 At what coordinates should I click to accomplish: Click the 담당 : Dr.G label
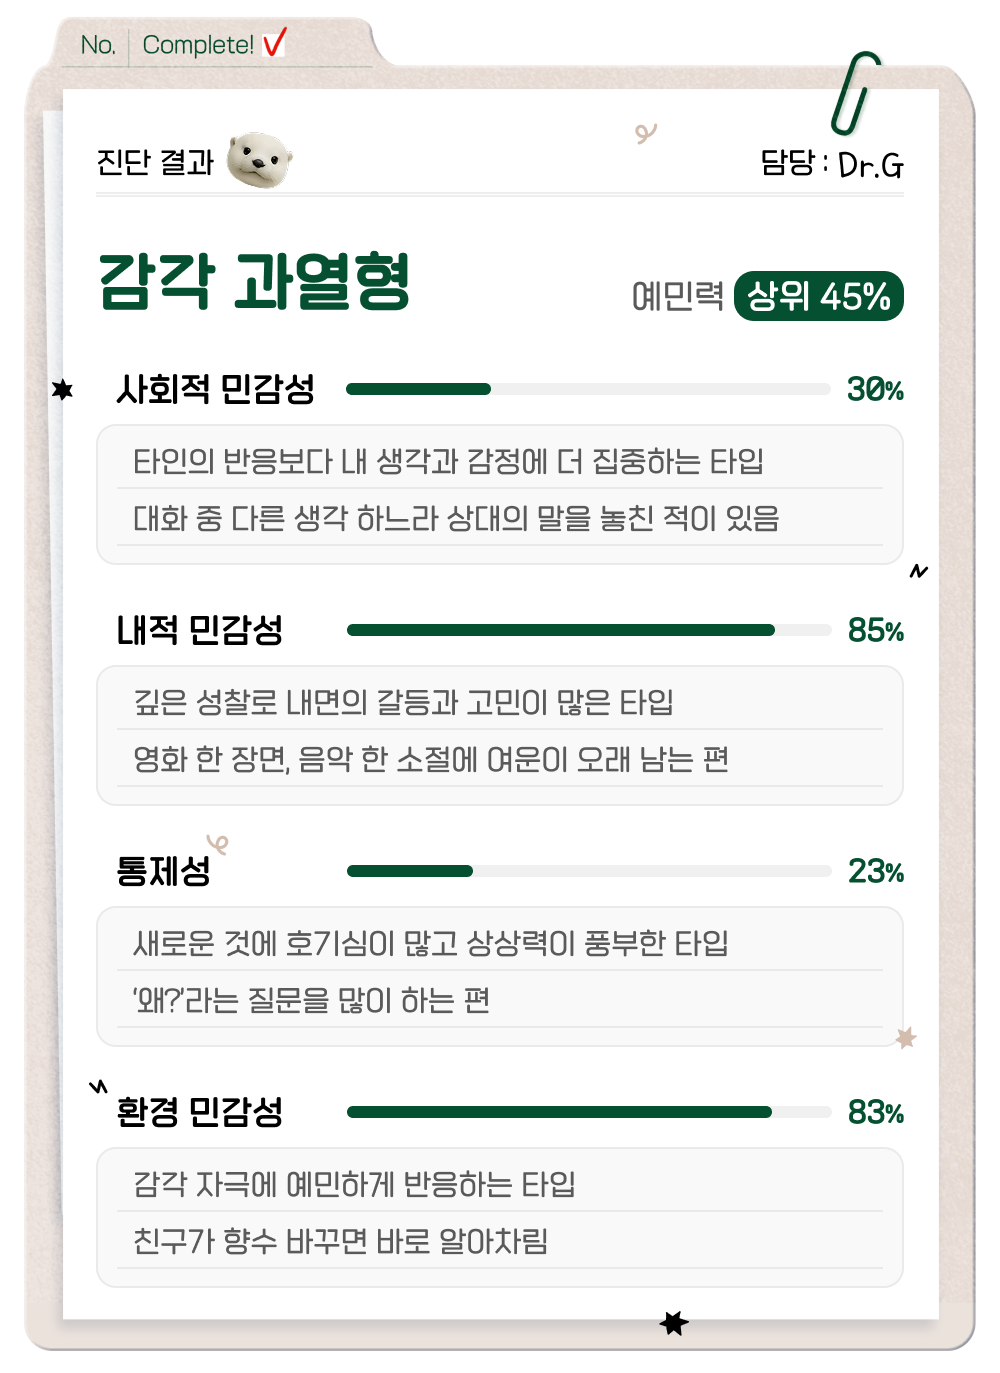click(x=831, y=163)
